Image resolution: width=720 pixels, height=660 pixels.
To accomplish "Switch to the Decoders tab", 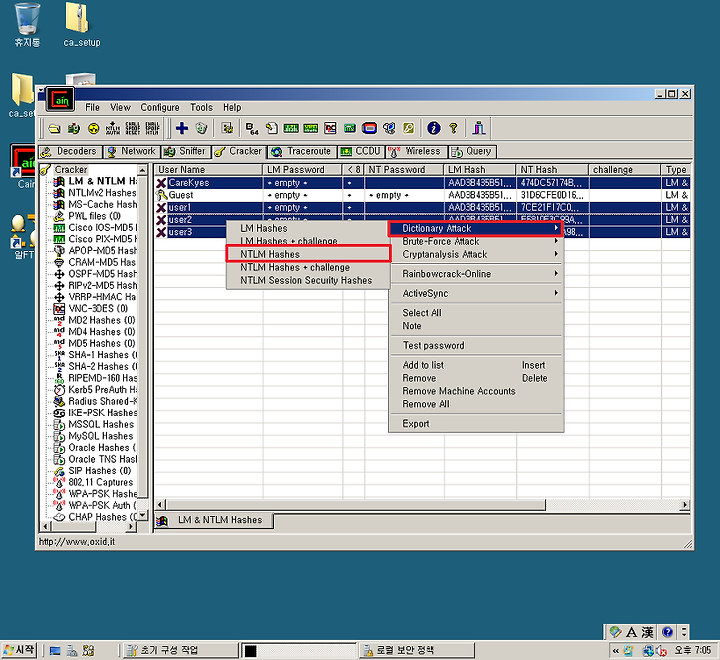I will coord(69,151).
